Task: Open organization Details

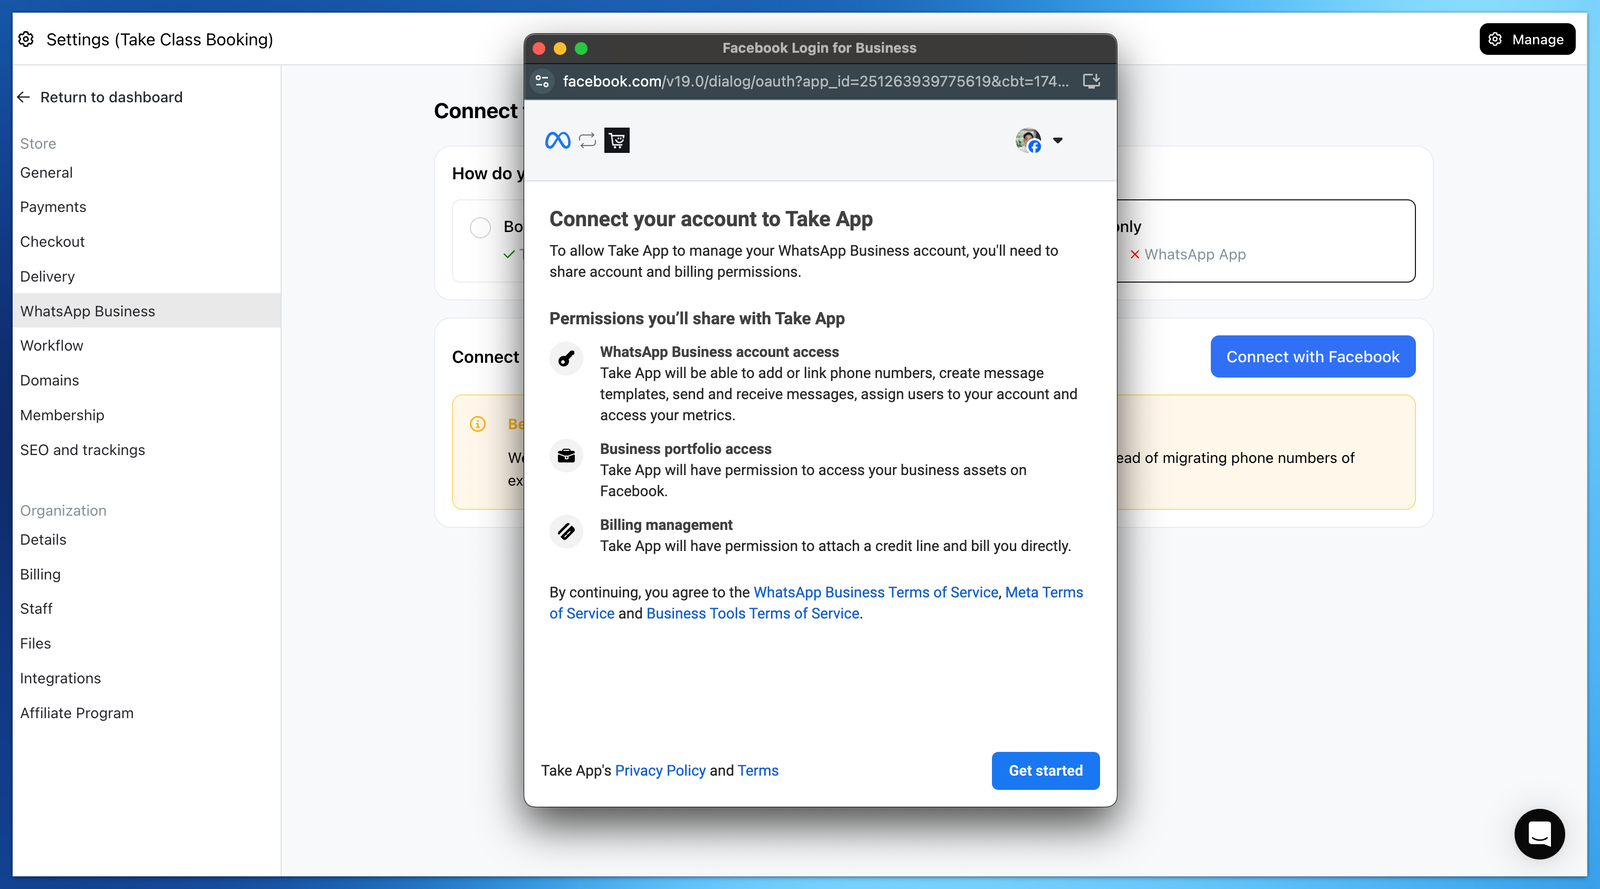Action: click(43, 540)
